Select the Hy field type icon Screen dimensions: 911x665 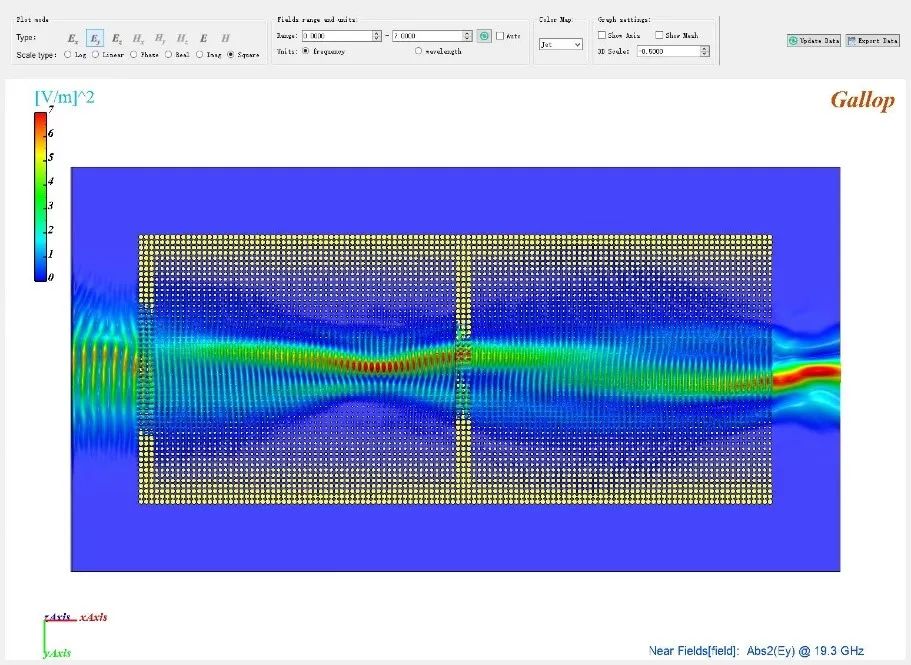click(x=160, y=38)
